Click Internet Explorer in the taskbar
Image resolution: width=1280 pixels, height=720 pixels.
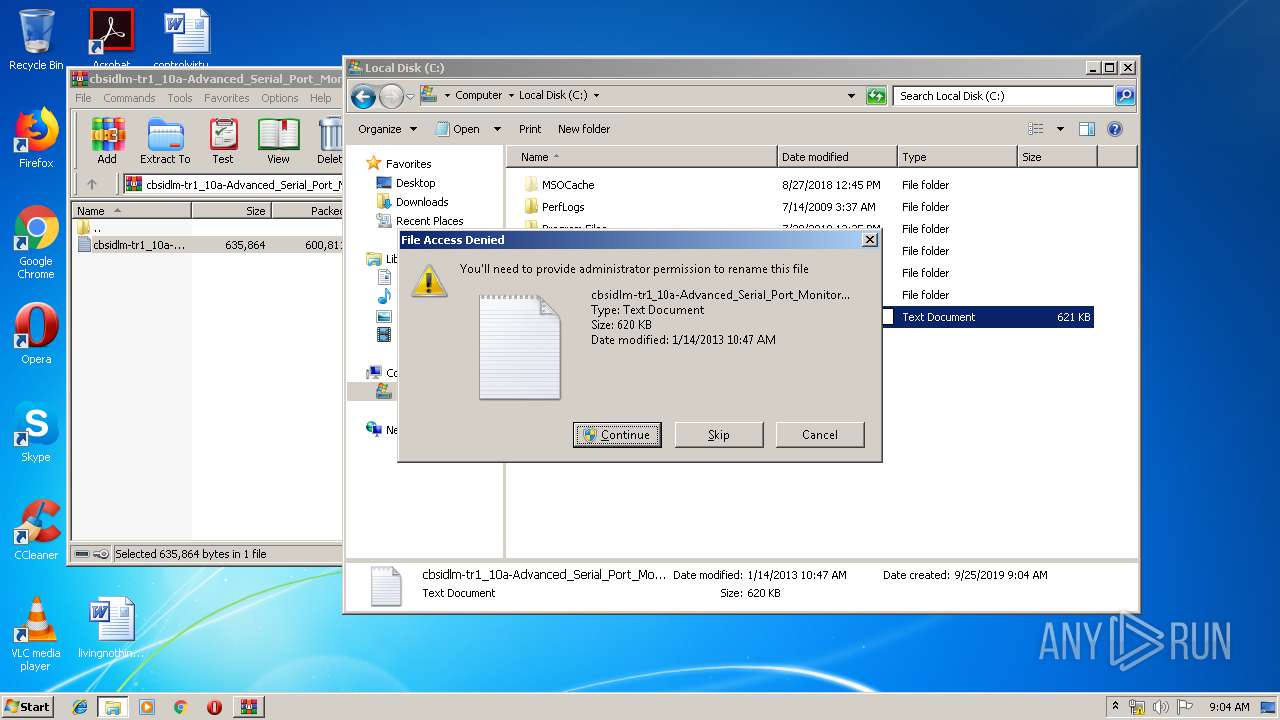80,707
